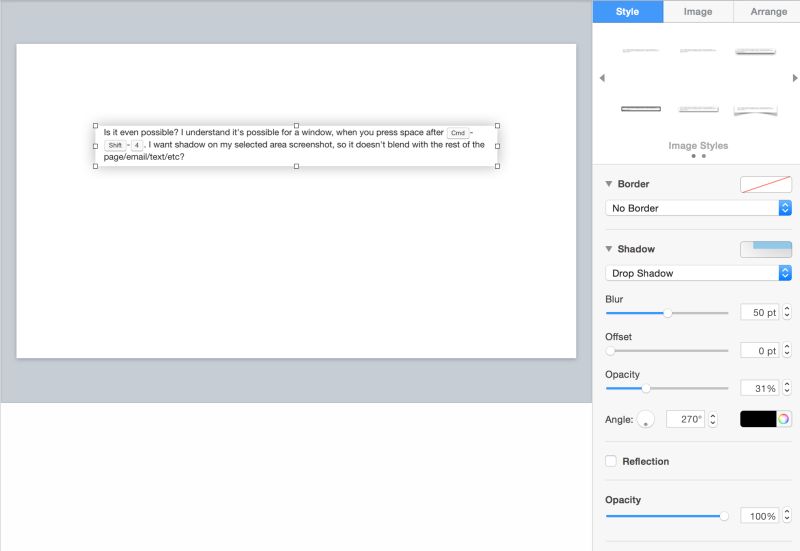Collapse the Shadow section triangle
This screenshot has height=551, width=800.
pyautogui.click(x=609, y=249)
